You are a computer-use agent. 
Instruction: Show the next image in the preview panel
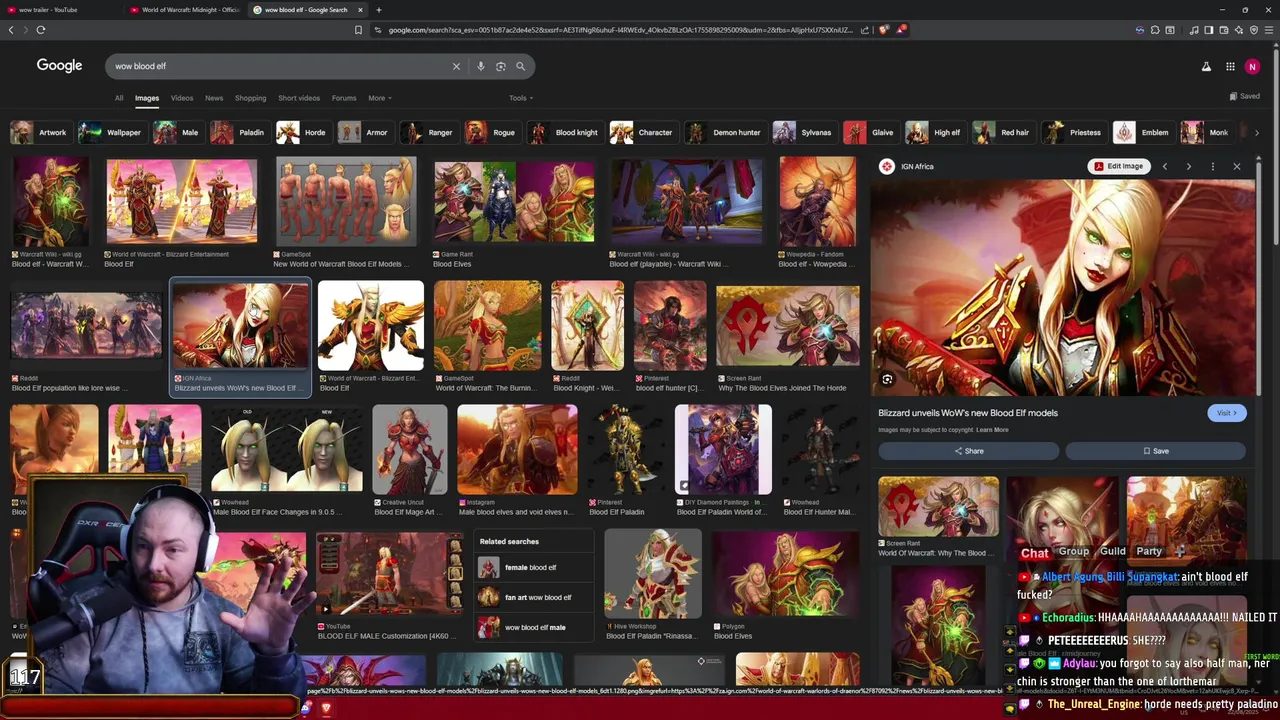click(x=1189, y=166)
